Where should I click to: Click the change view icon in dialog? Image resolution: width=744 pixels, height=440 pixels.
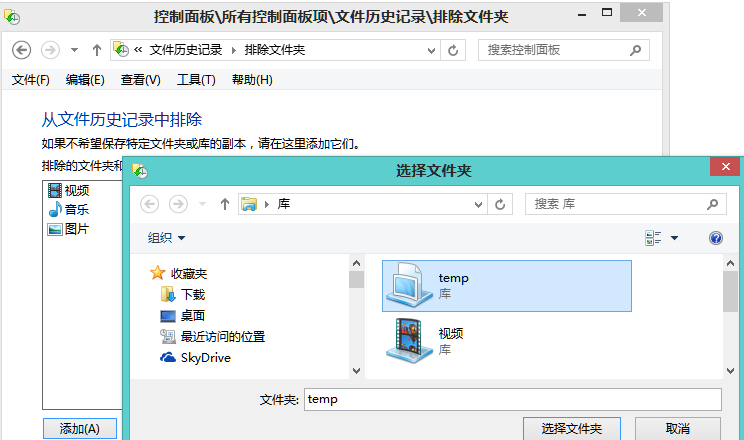coord(653,237)
